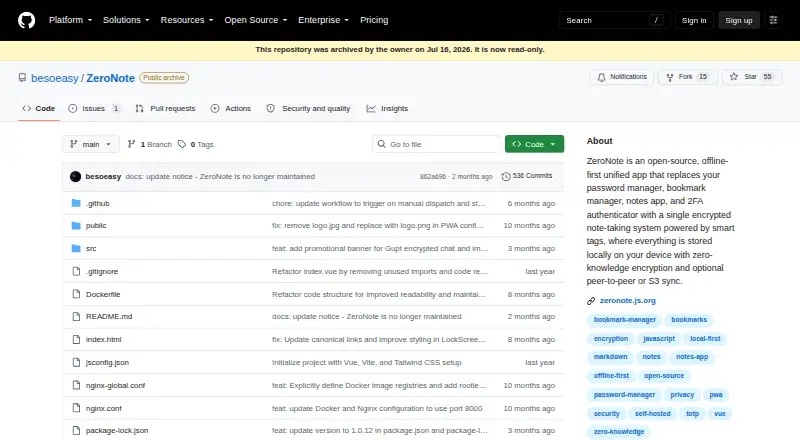Click the index.html file icon
Image resolution: width=800 pixels, height=440 pixels.
(x=76, y=339)
